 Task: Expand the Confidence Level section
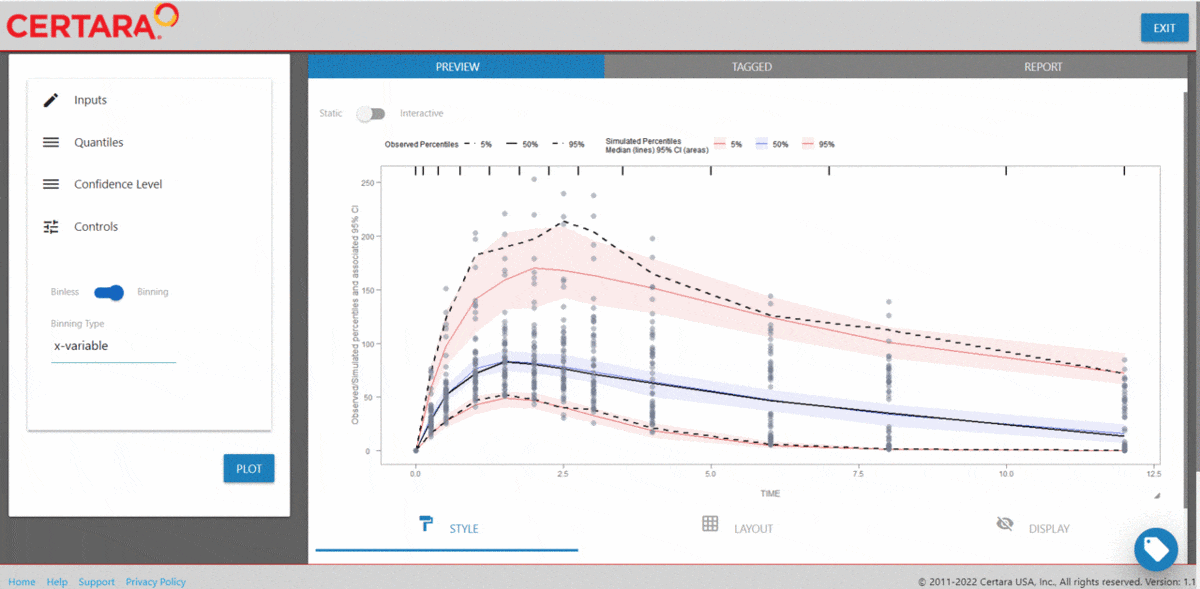tap(117, 184)
